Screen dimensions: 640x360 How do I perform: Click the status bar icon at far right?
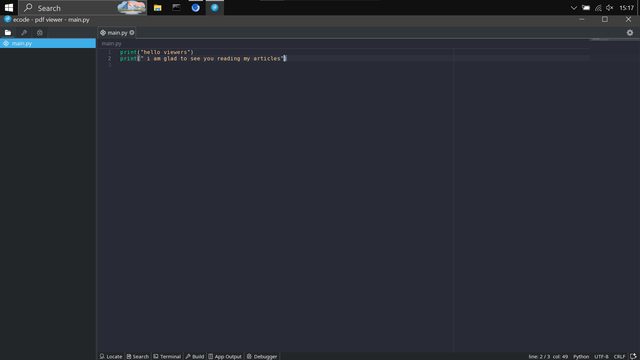point(633,356)
